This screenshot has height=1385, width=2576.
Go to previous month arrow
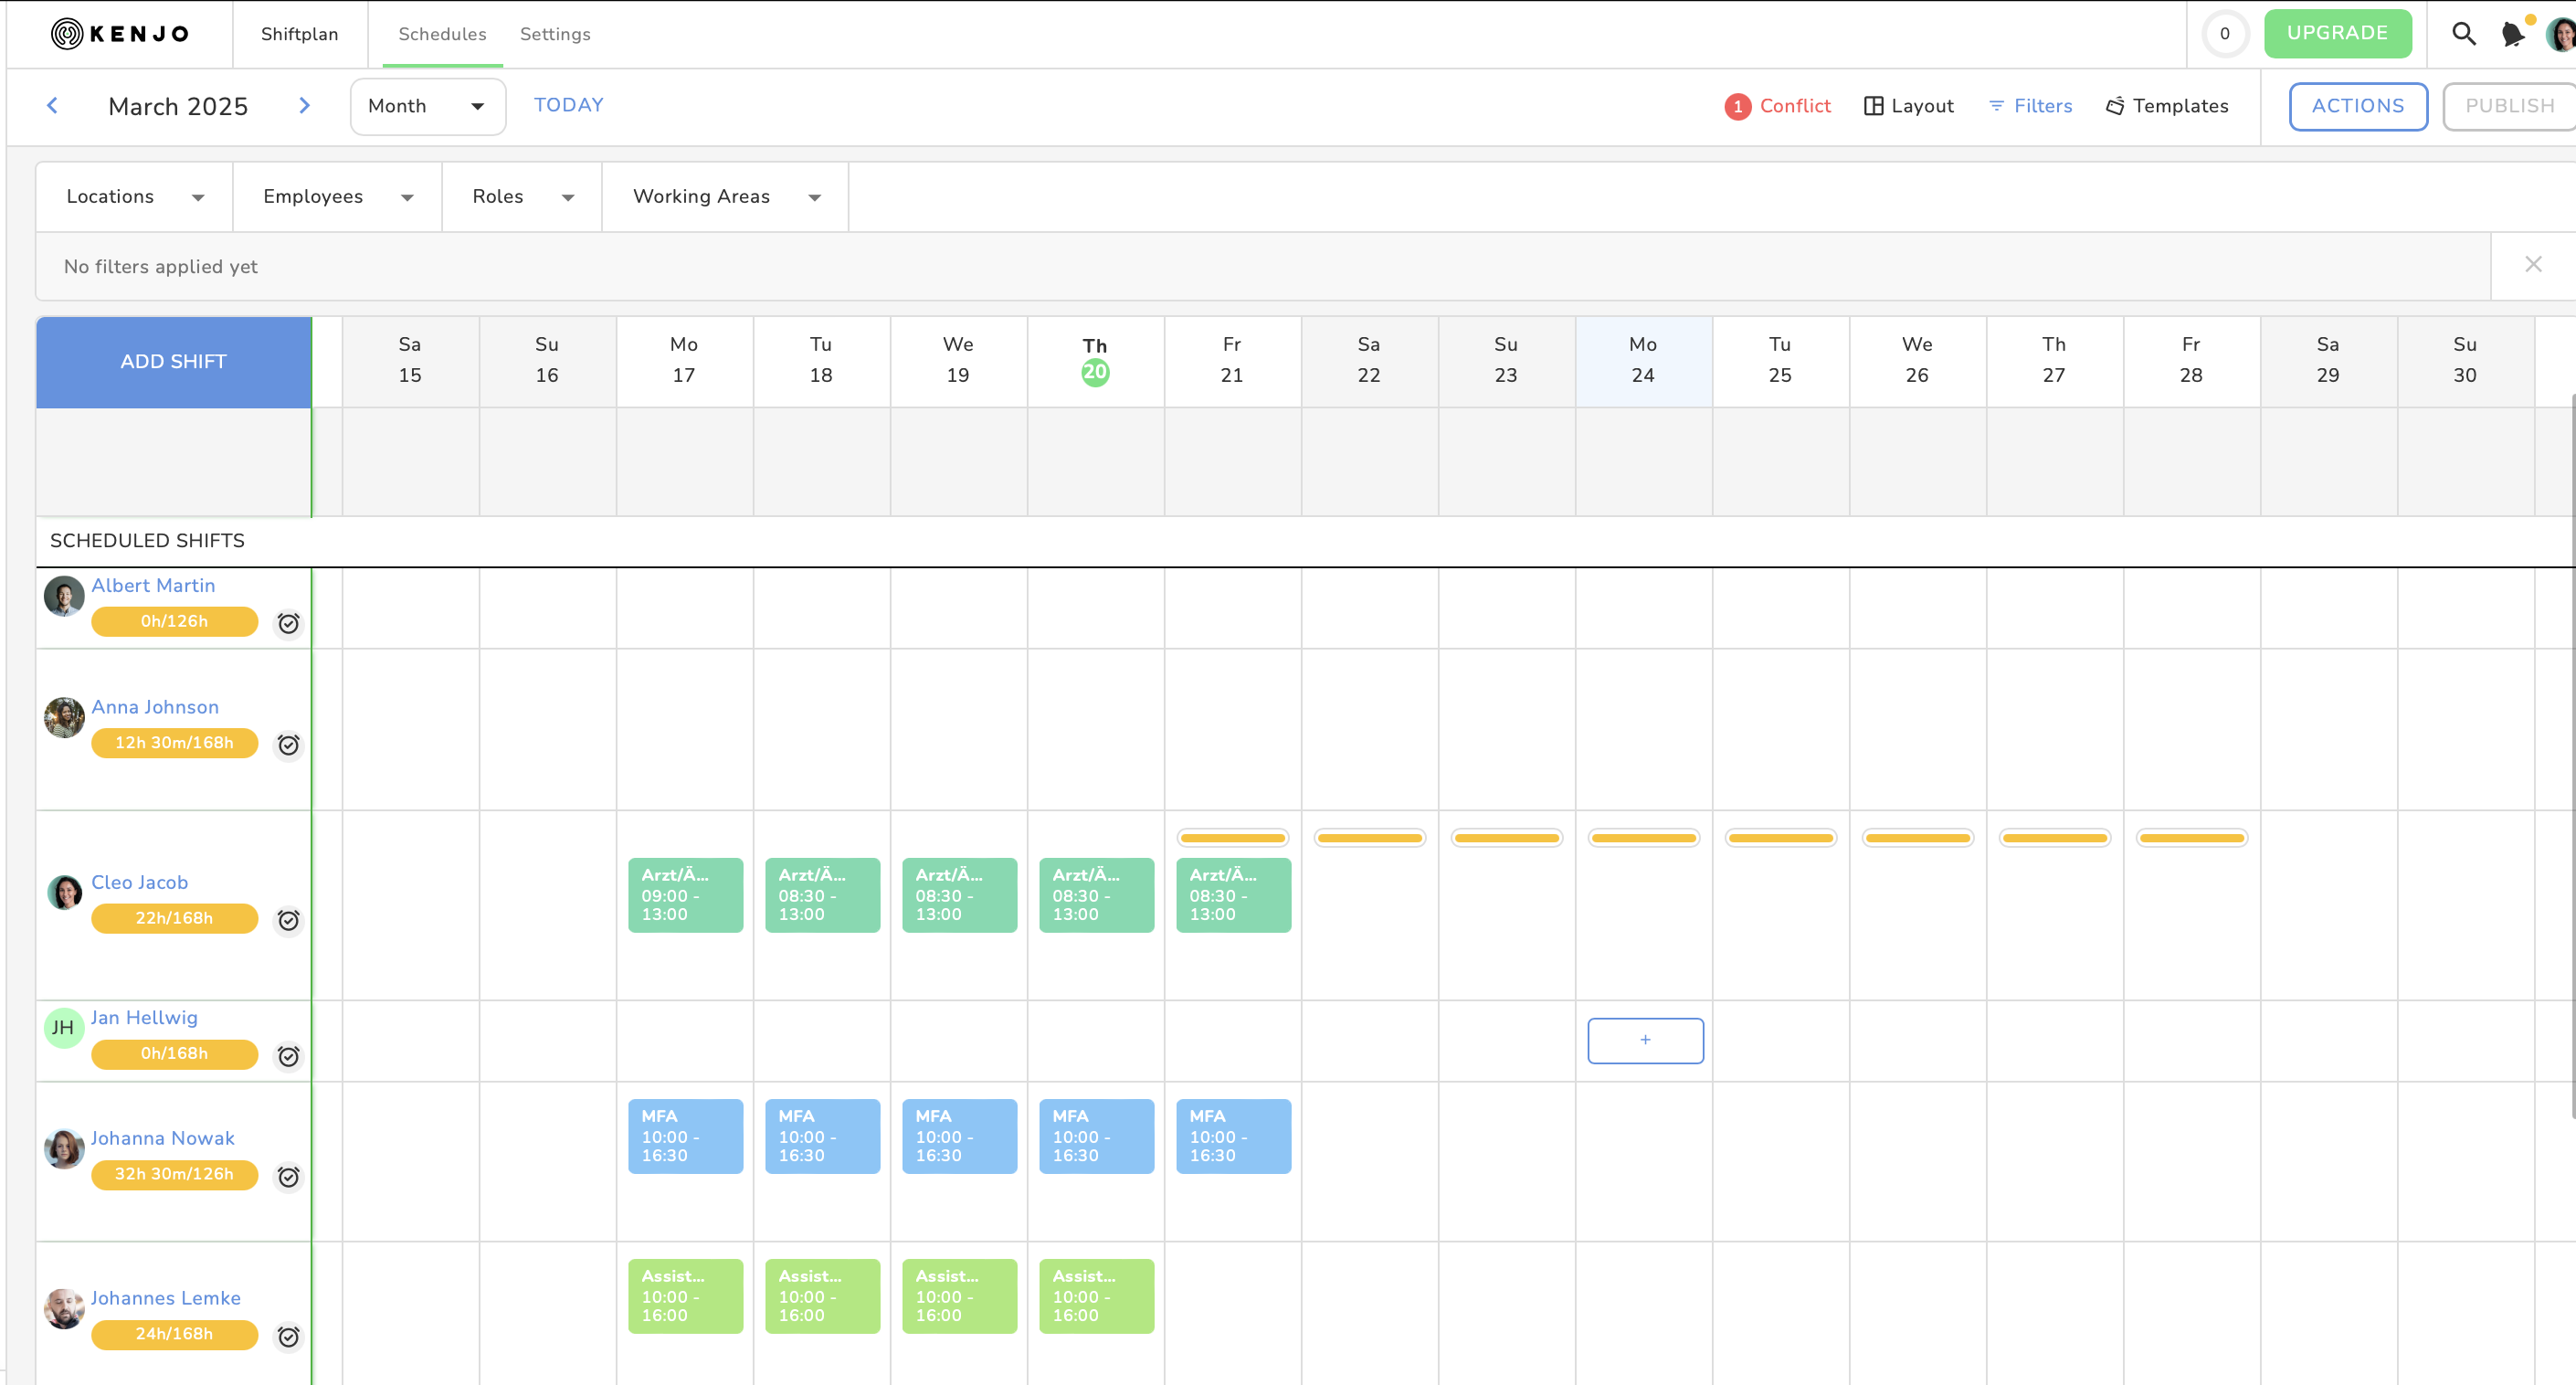52,105
